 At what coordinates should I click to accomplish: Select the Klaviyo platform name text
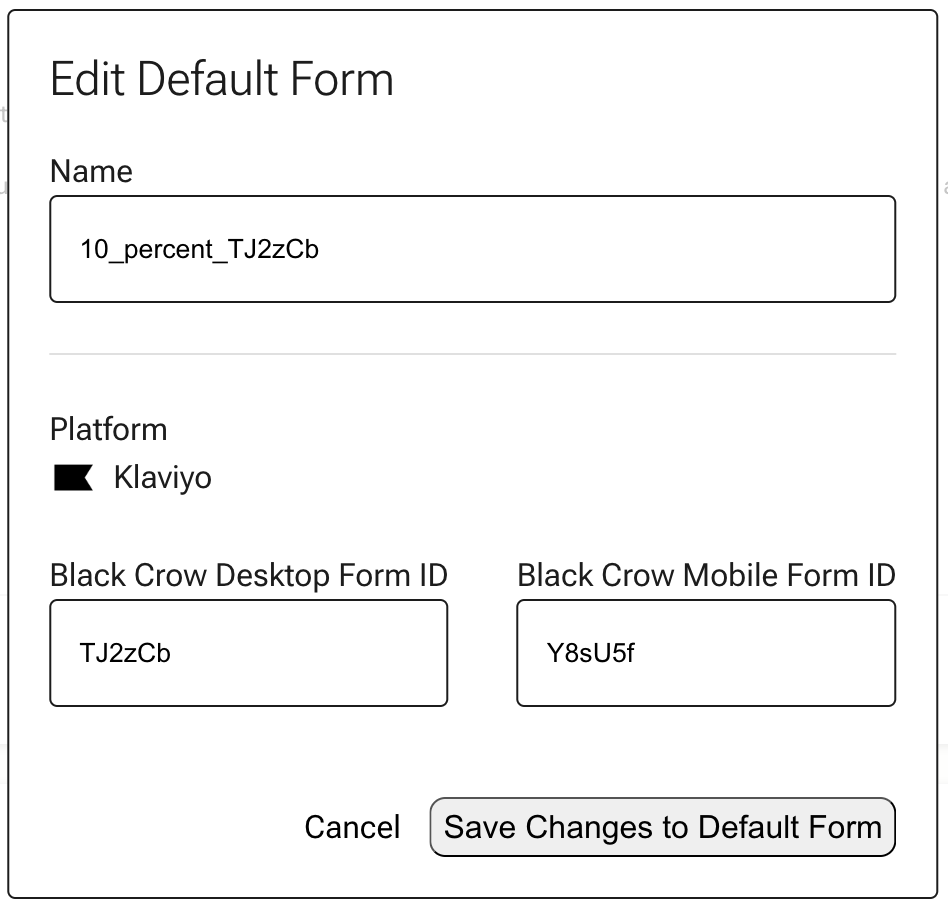163,478
